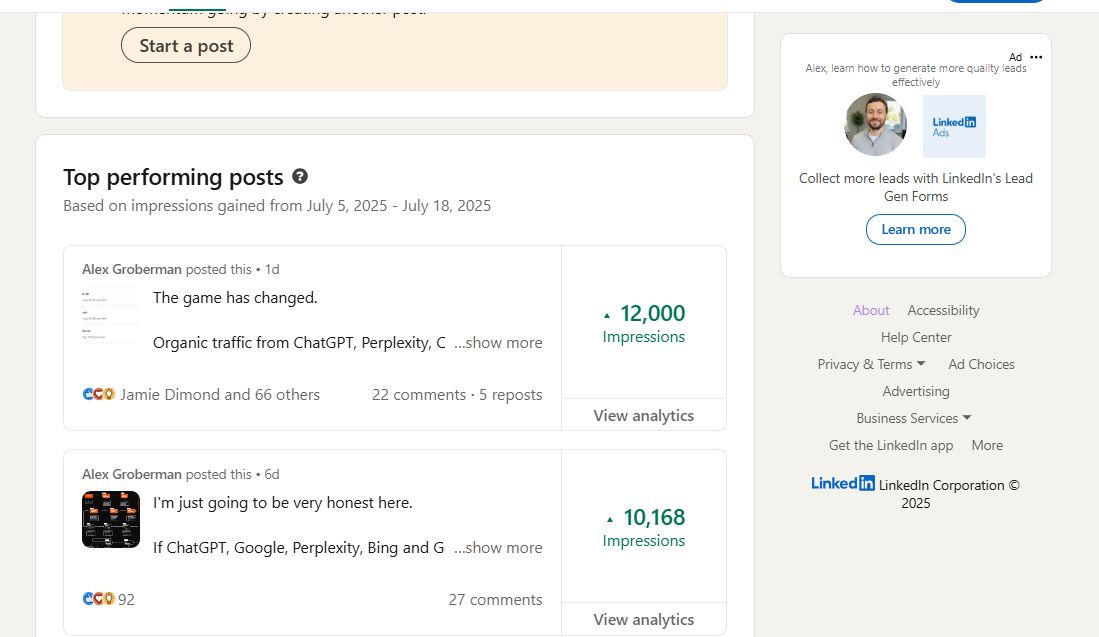
Task: Expand the Business Services dropdown
Action: 914,418
